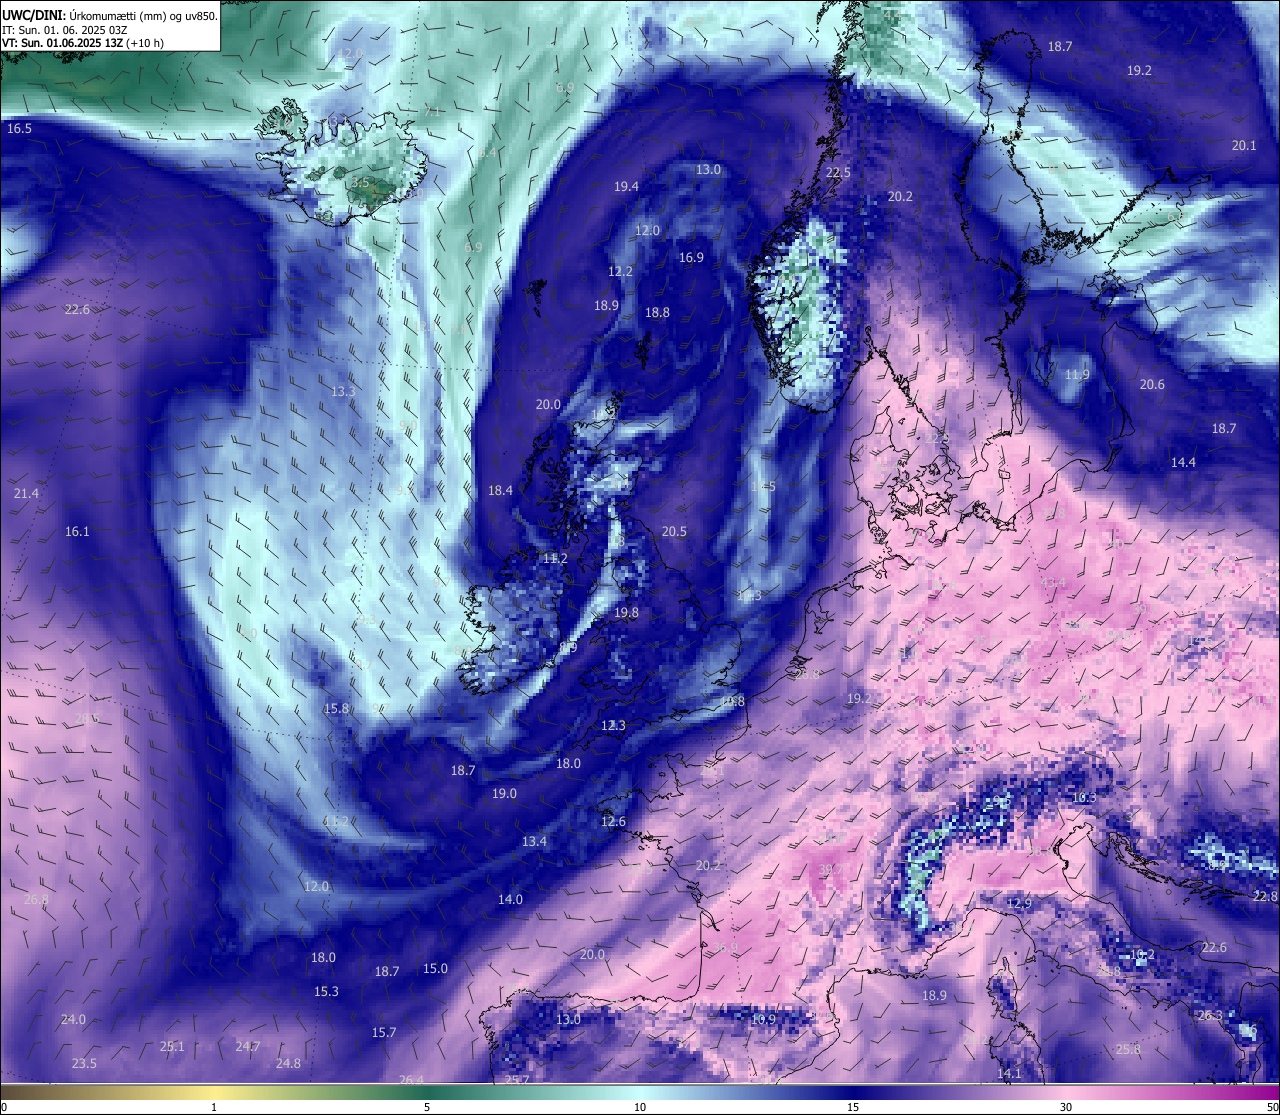Click the 22.5 value on Norway's coast

coord(838,172)
